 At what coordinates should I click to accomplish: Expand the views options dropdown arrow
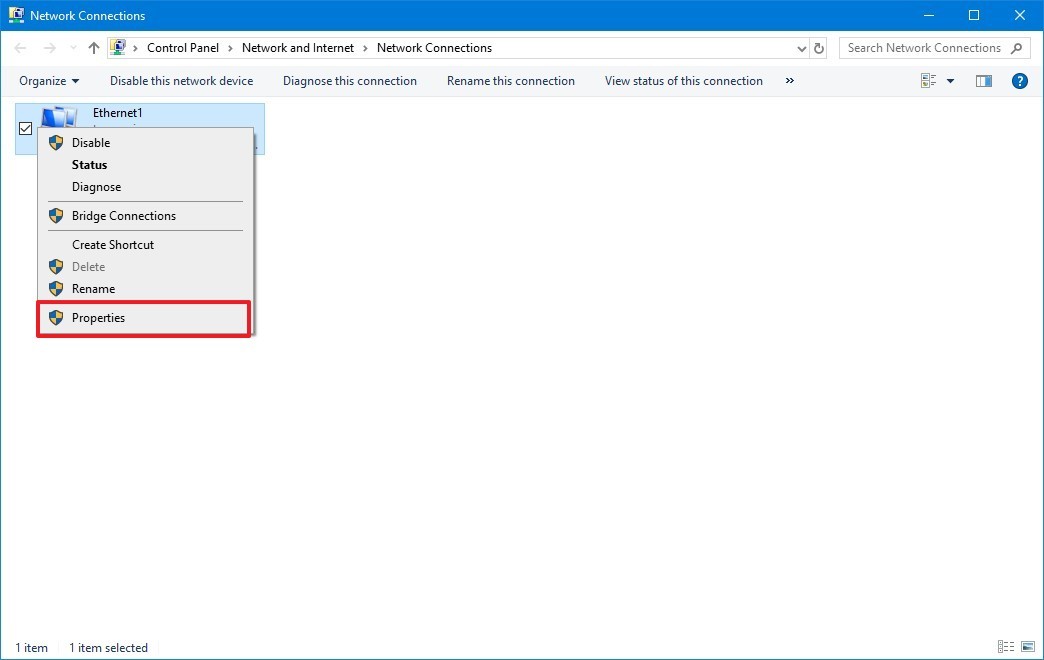point(949,81)
